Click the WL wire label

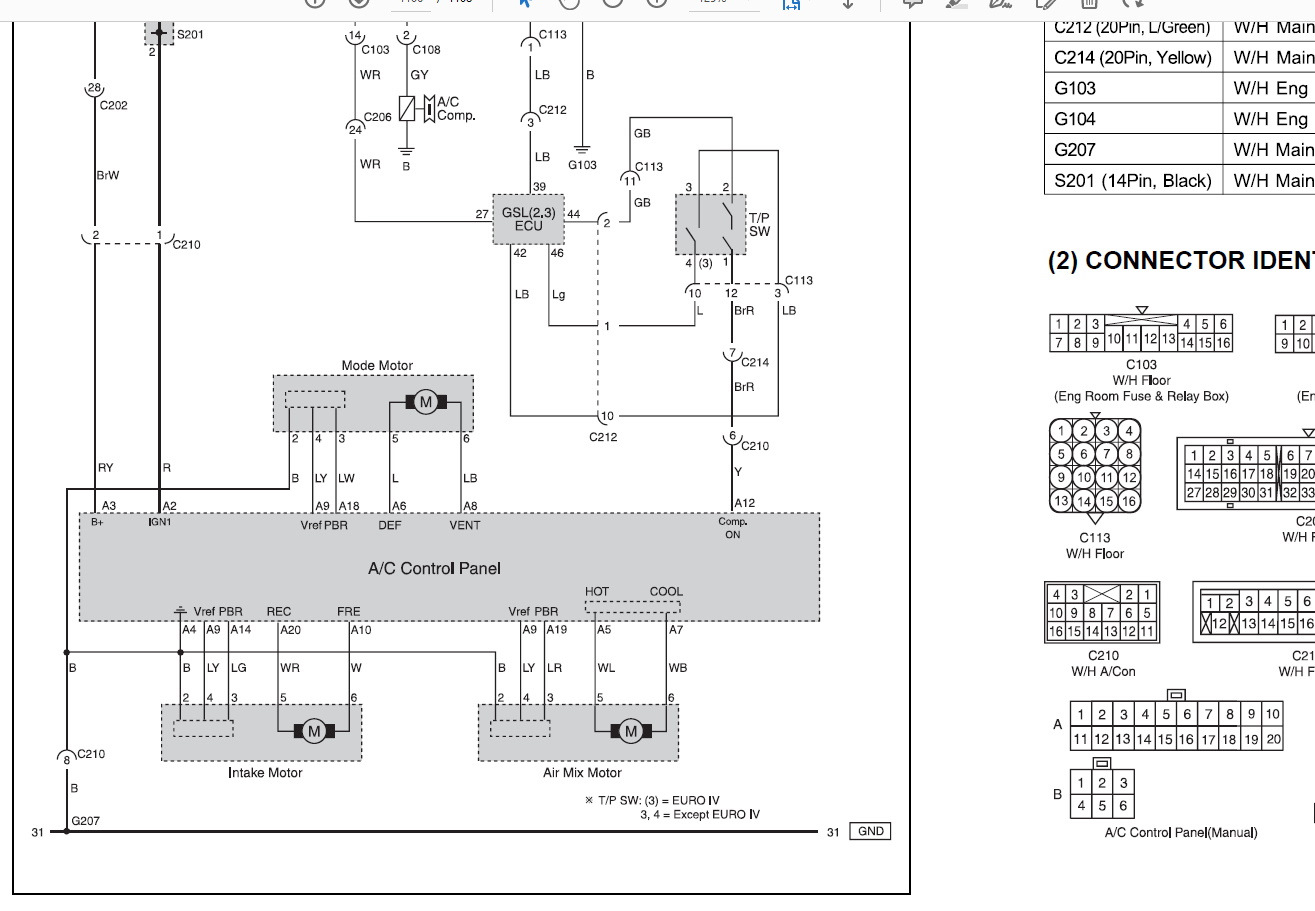pos(606,668)
